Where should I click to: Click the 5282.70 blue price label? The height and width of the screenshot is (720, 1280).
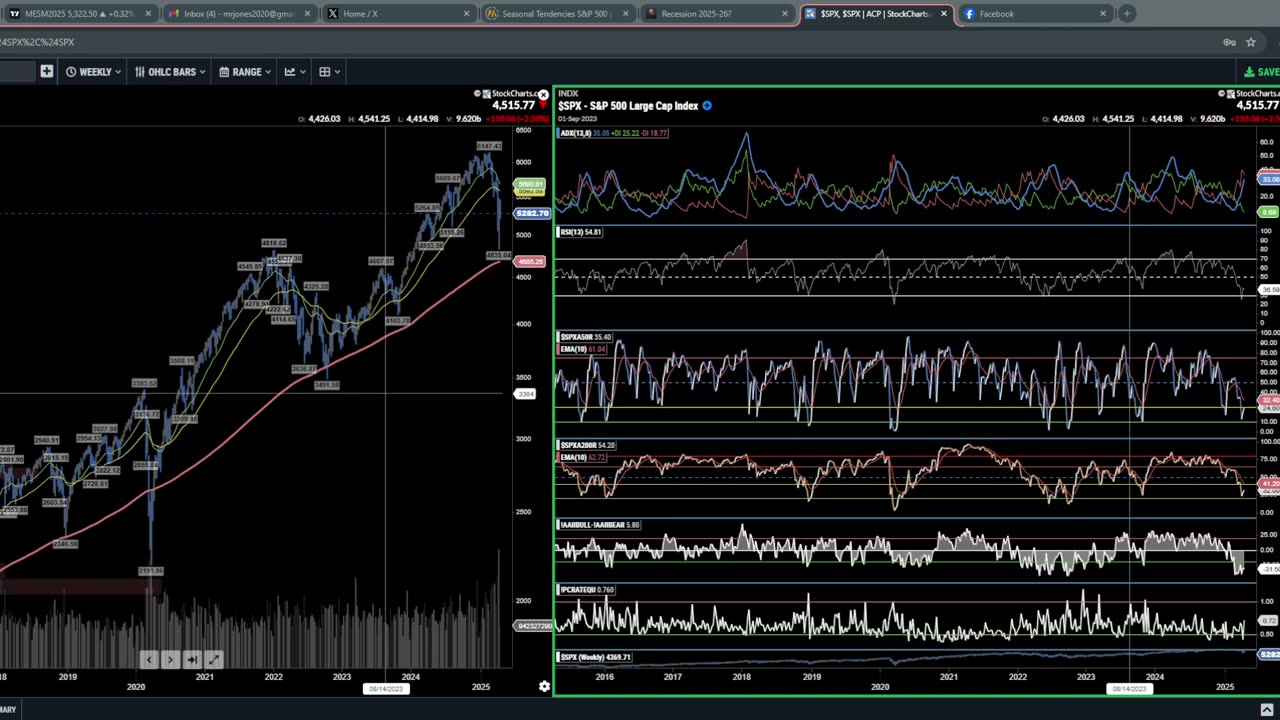point(531,213)
